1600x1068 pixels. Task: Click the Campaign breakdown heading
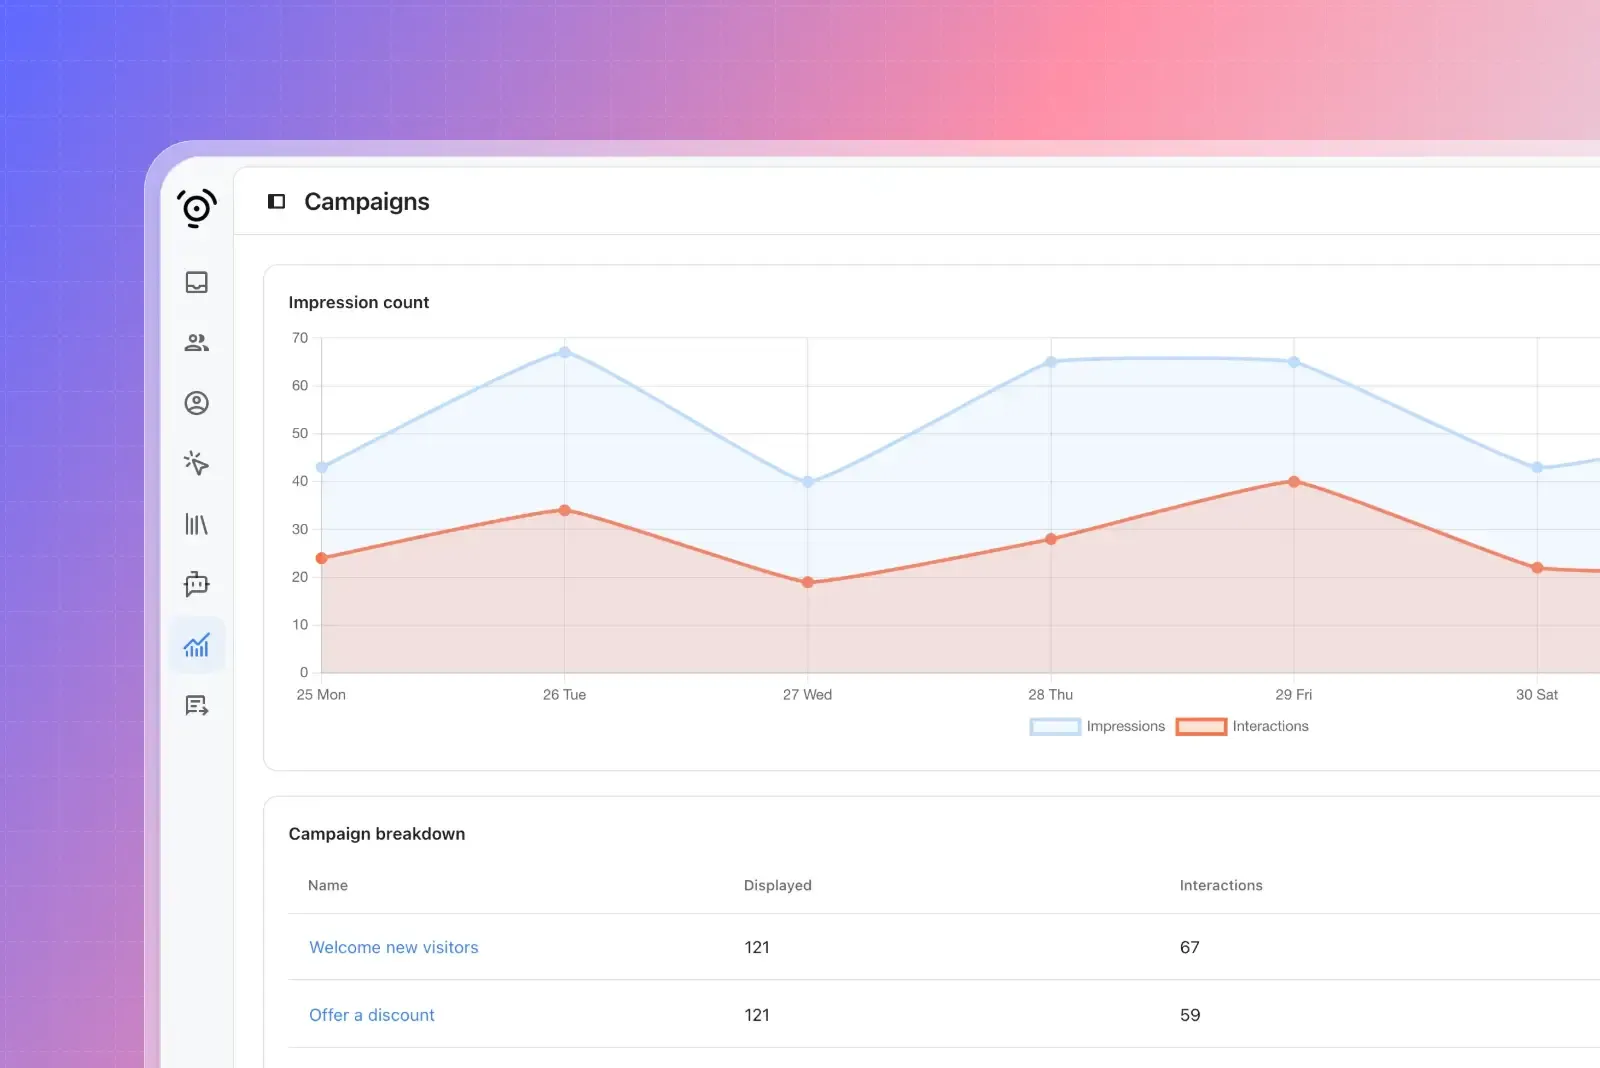pyautogui.click(x=377, y=834)
